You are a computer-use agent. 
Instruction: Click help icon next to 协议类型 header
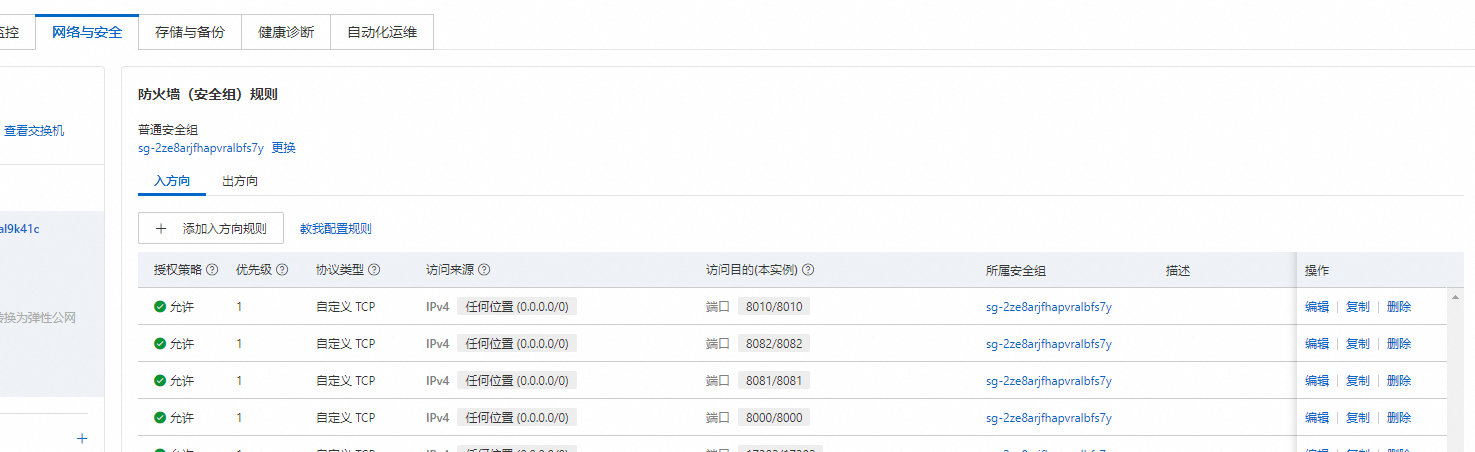pyautogui.click(x=374, y=270)
